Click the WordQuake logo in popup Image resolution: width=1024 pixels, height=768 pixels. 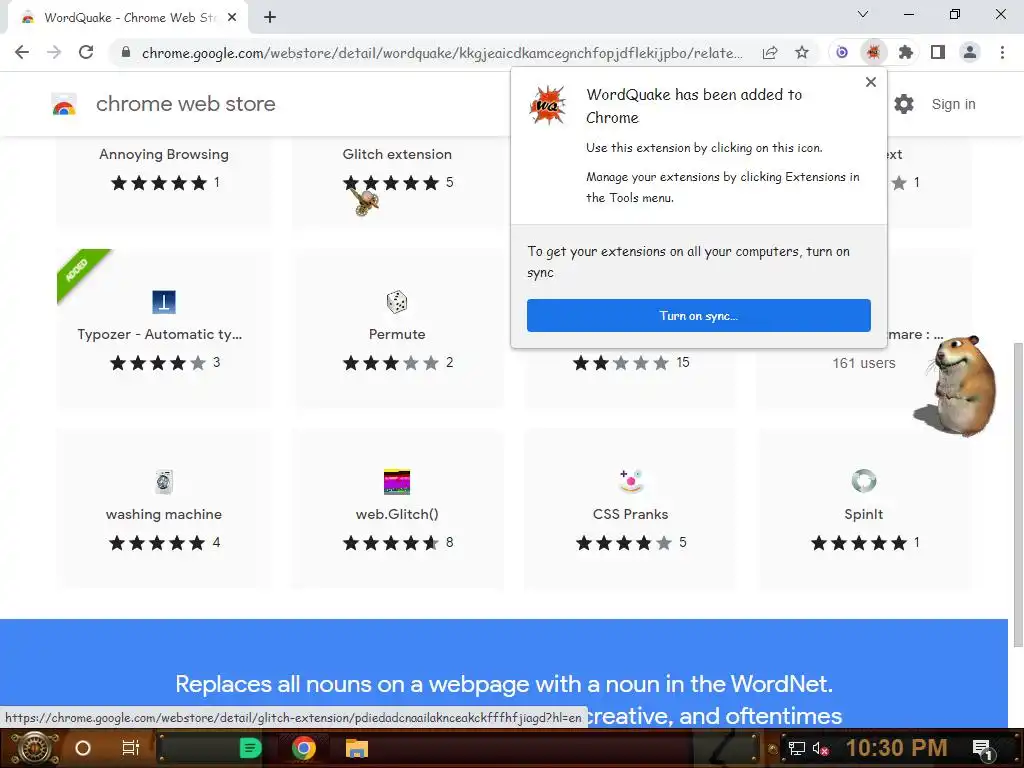(x=547, y=104)
